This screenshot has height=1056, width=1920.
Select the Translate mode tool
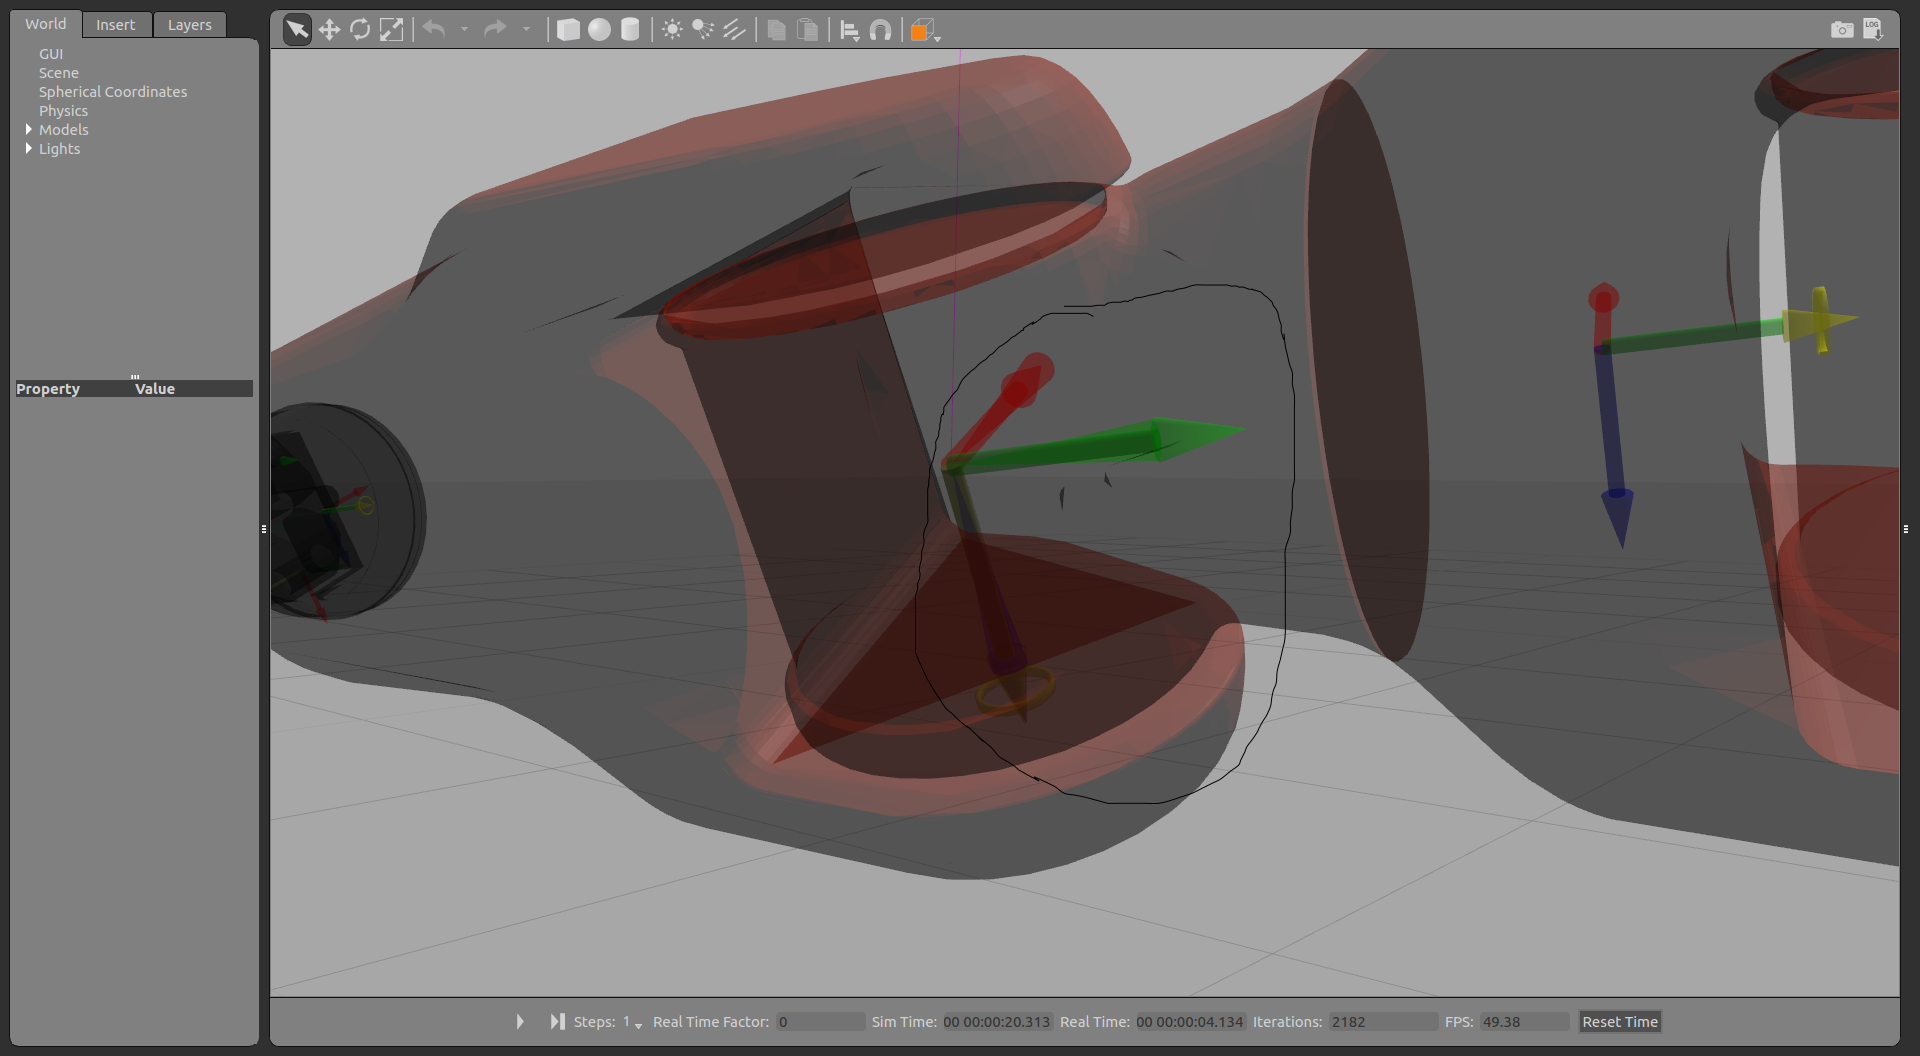pyautogui.click(x=329, y=29)
